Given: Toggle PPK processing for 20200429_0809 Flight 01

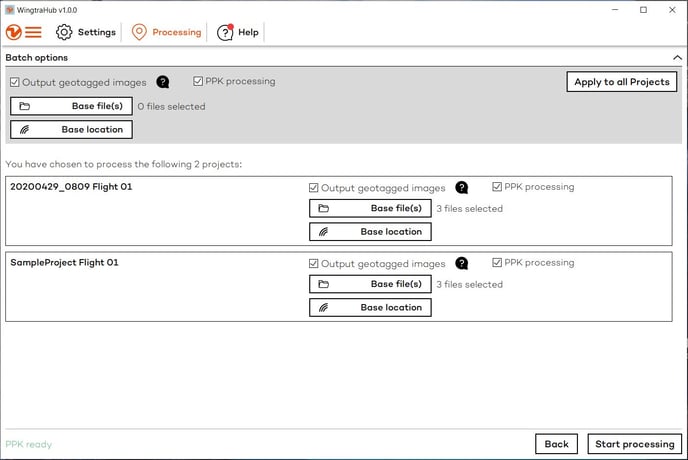Looking at the screenshot, I should 497,187.
